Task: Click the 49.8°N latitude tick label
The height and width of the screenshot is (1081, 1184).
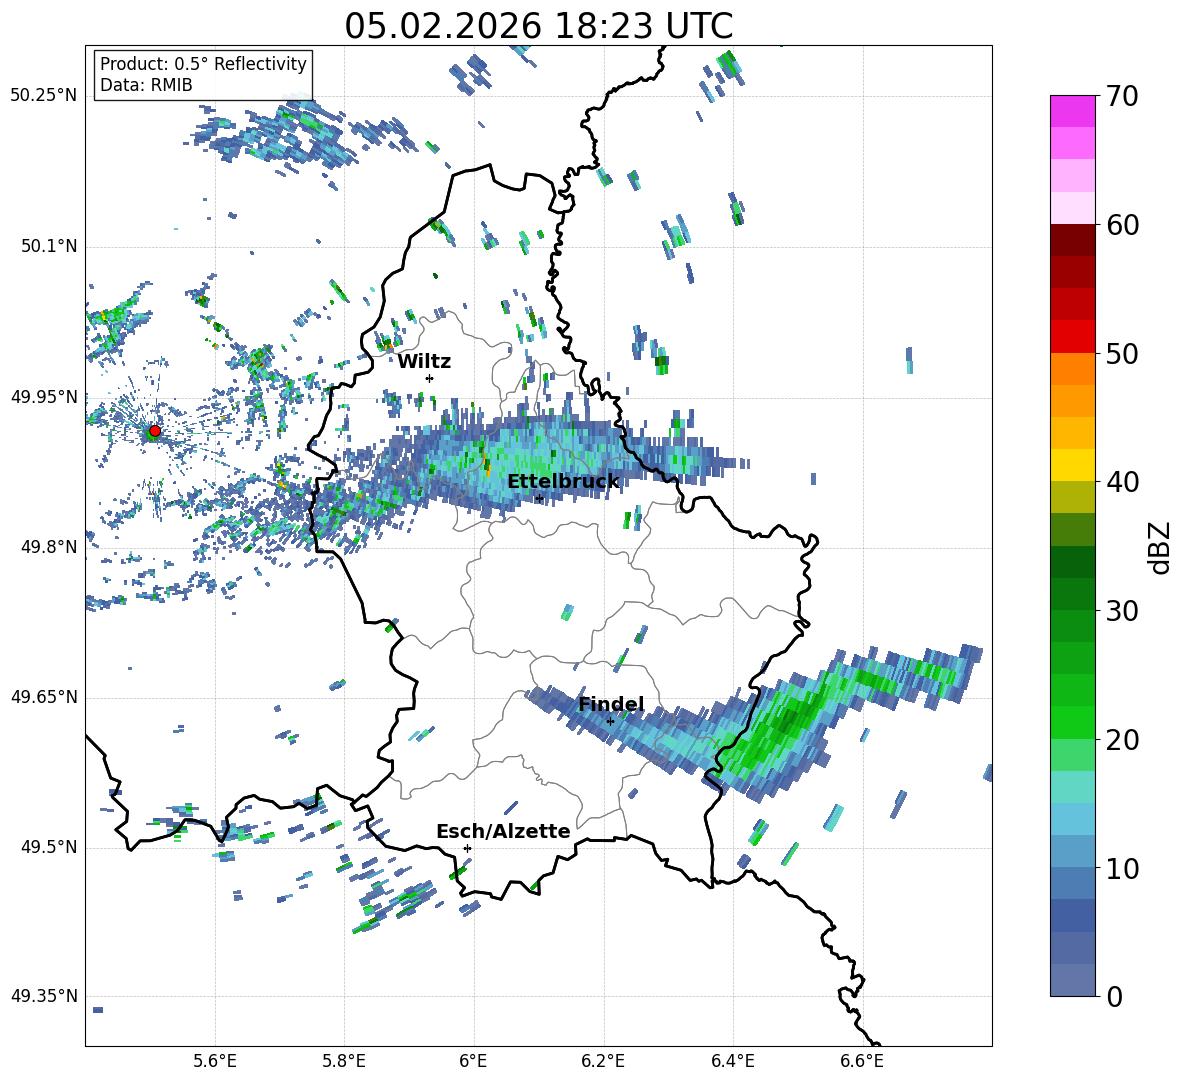Action: click(48, 547)
